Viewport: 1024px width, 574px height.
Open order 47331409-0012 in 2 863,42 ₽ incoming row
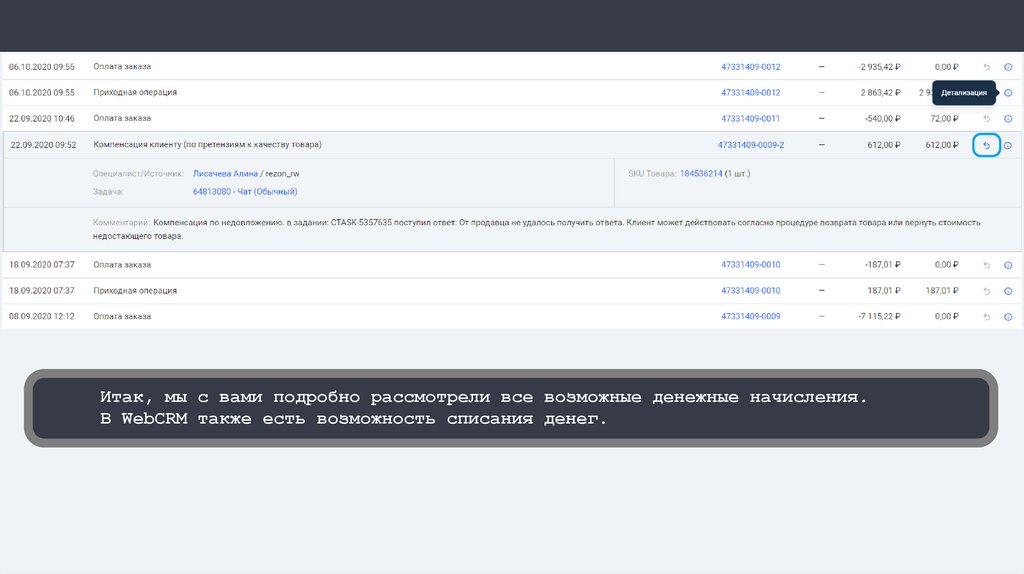pos(750,93)
